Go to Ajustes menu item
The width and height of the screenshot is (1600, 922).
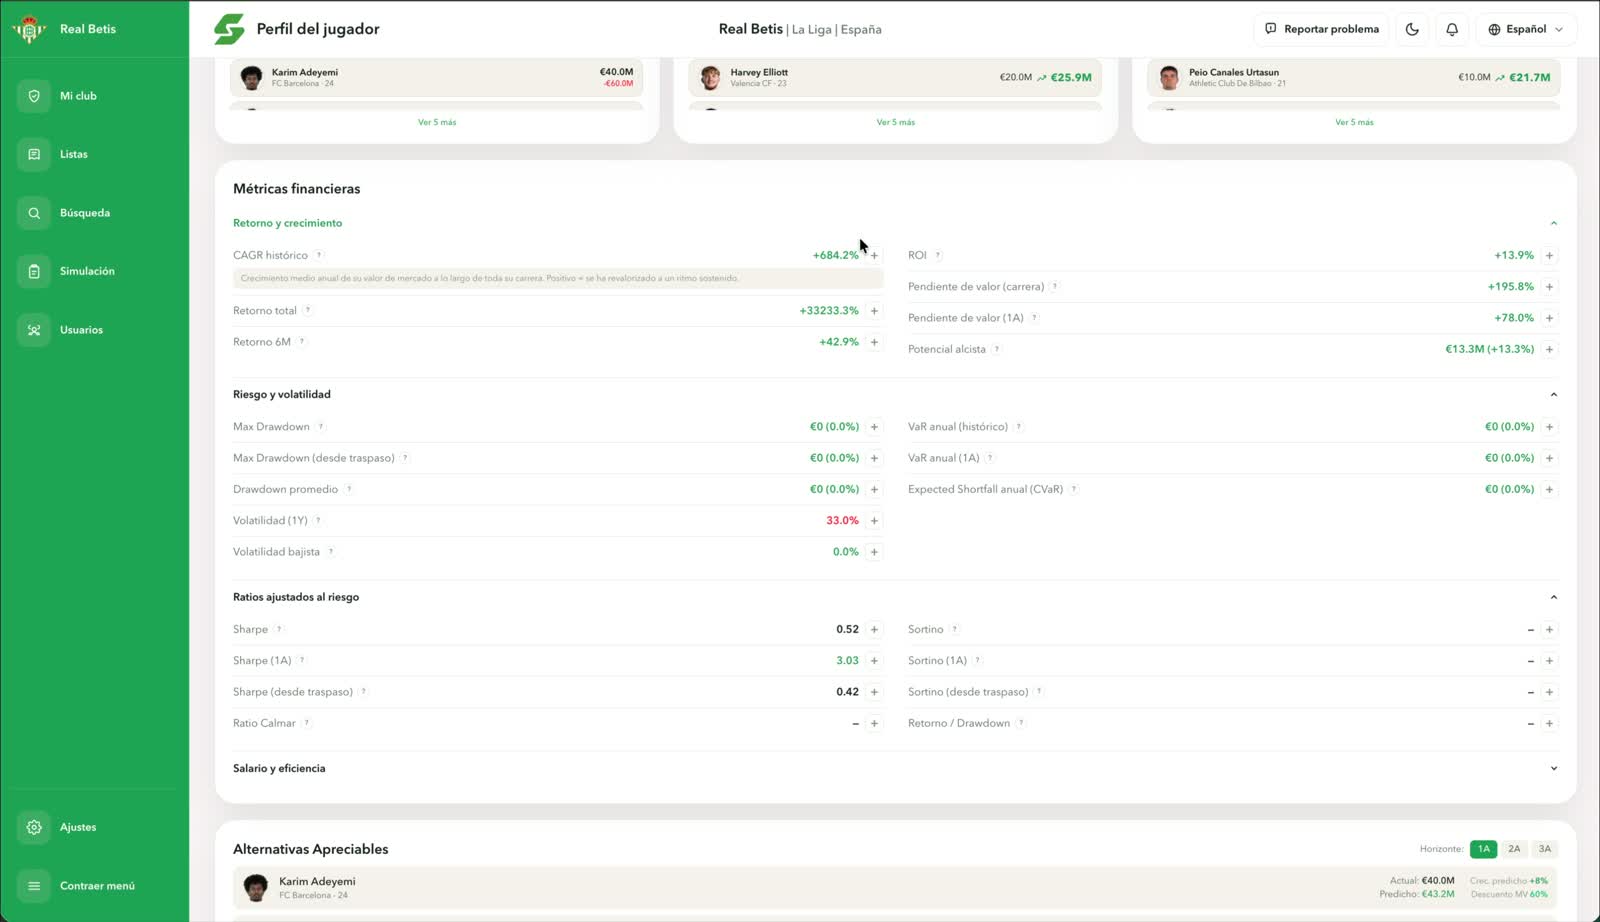tap(78, 827)
